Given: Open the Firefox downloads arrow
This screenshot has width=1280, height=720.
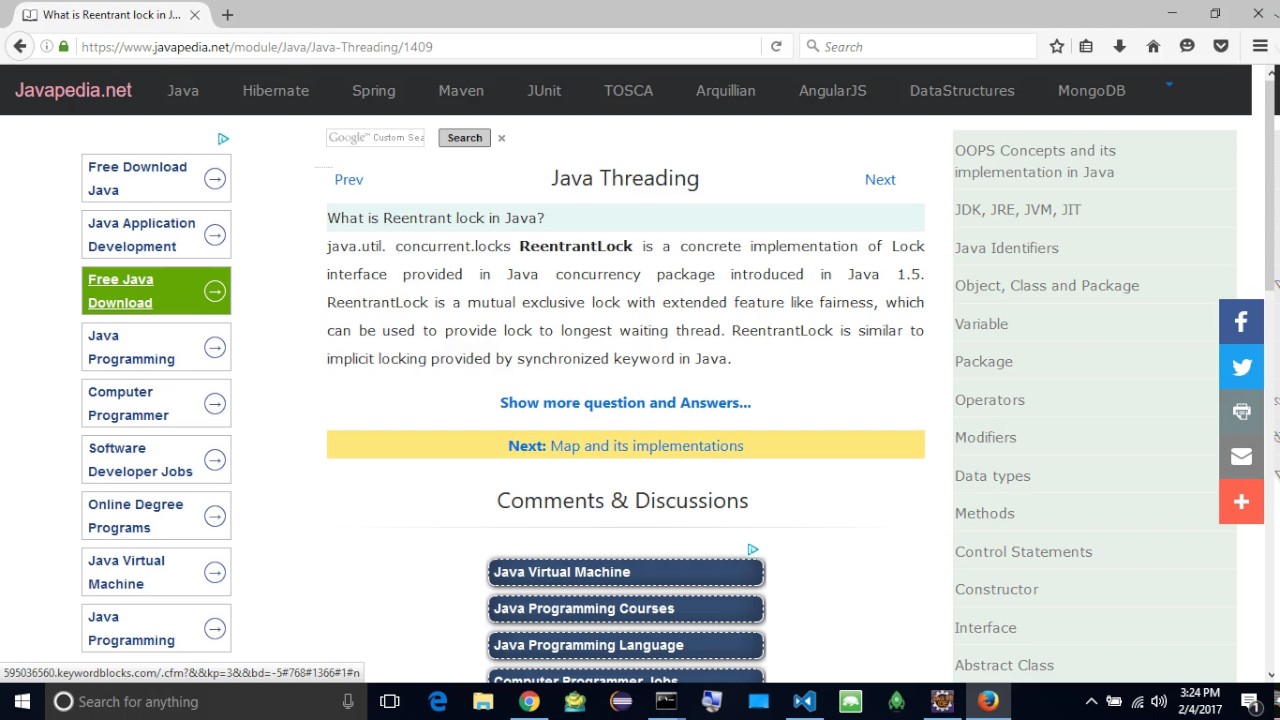Looking at the screenshot, I should pyautogui.click(x=1119, y=46).
